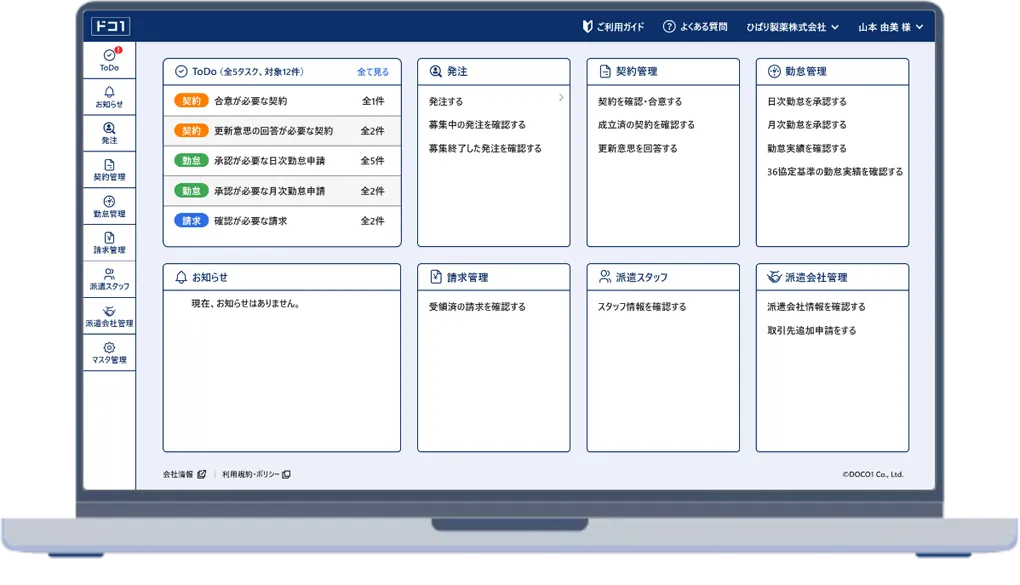This screenshot has height=585, width=1020.
Task: Click 日次勤怠を承認する in 勤怠管理 card
Action: (x=806, y=101)
